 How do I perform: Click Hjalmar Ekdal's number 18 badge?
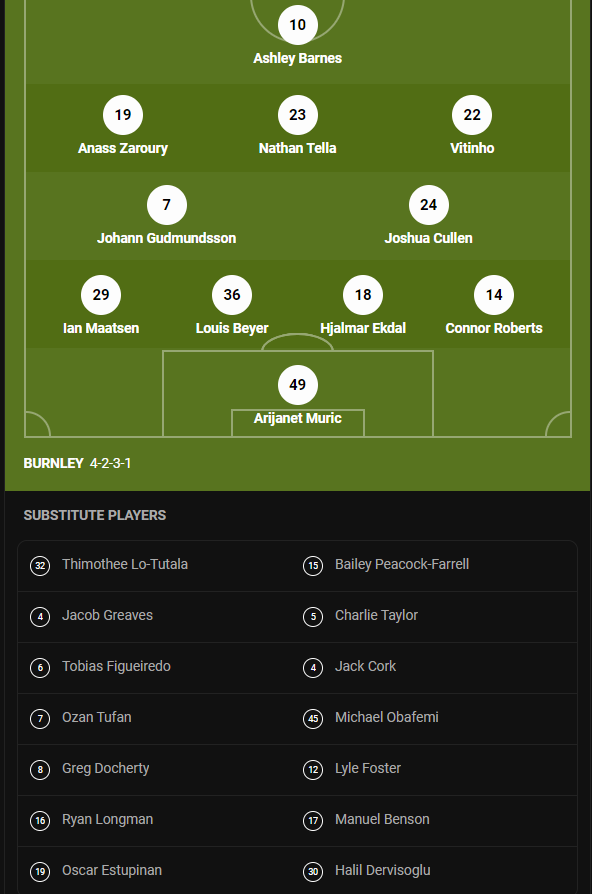pyautogui.click(x=363, y=295)
